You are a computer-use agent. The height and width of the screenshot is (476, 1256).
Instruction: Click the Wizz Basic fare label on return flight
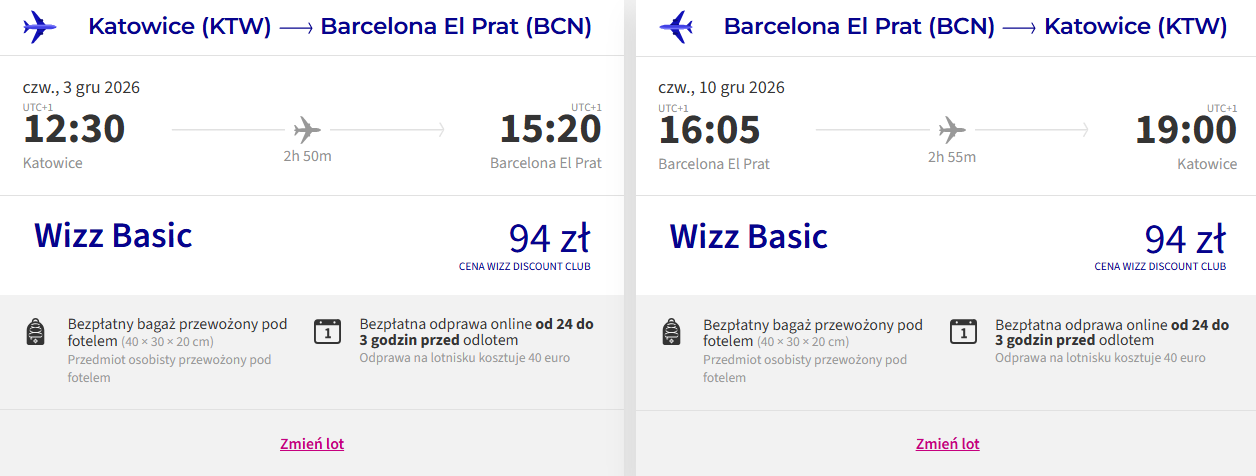pos(749,236)
